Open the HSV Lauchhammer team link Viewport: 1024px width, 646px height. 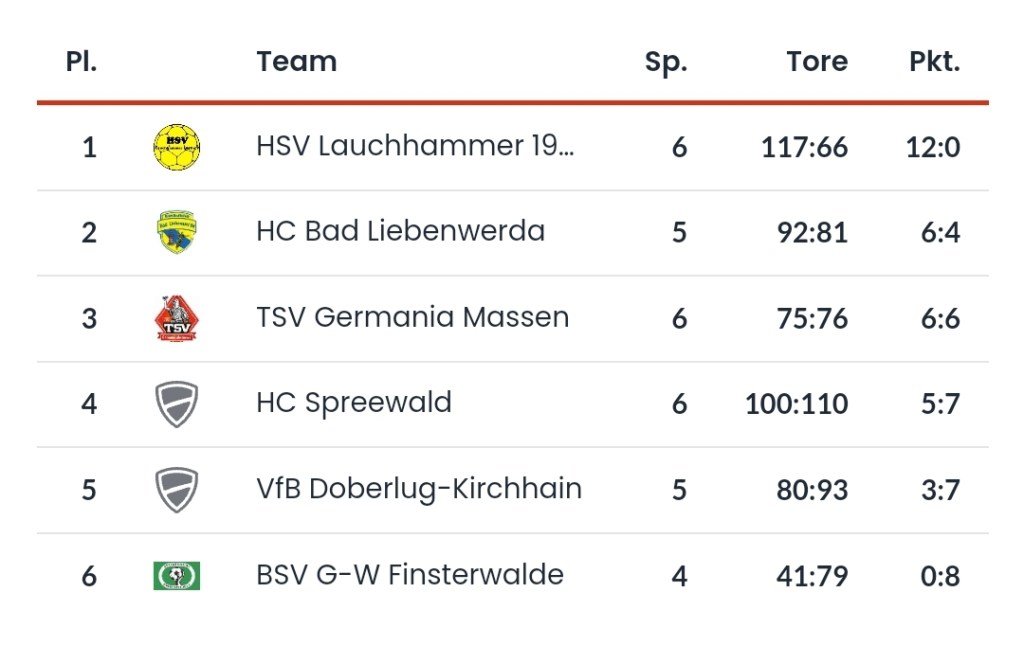[x=415, y=146]
